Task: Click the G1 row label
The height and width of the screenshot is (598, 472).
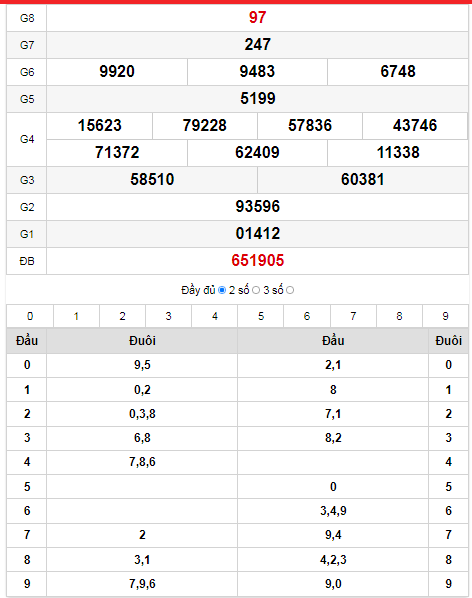Action: pos(27,234)
